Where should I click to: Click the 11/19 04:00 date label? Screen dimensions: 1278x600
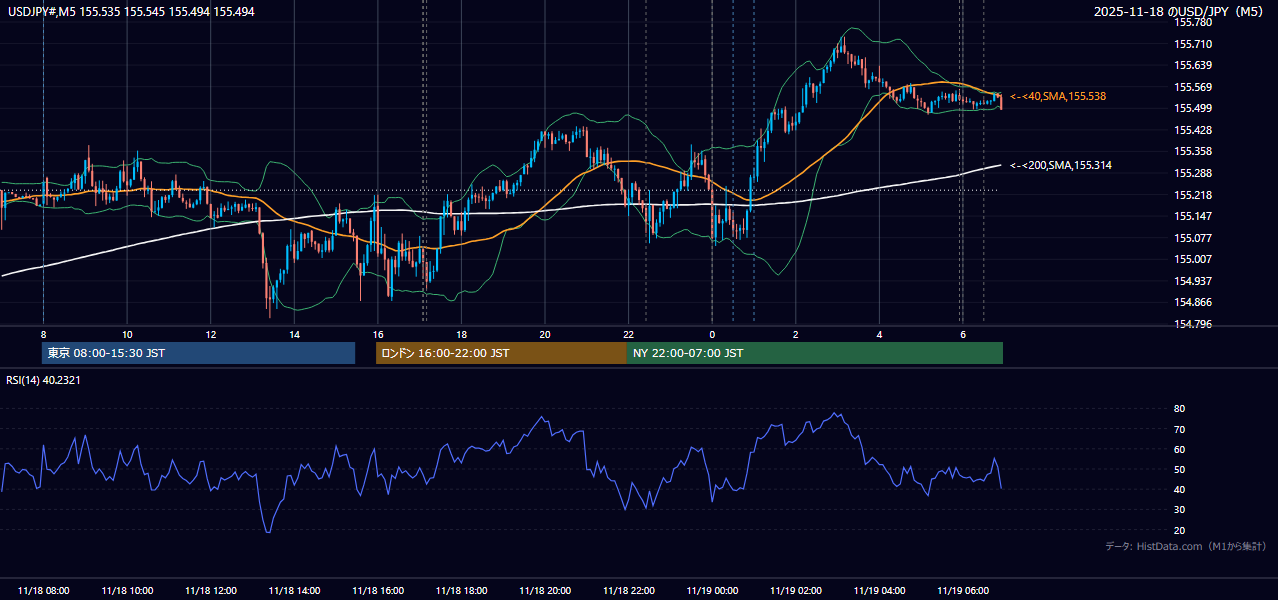879,591
